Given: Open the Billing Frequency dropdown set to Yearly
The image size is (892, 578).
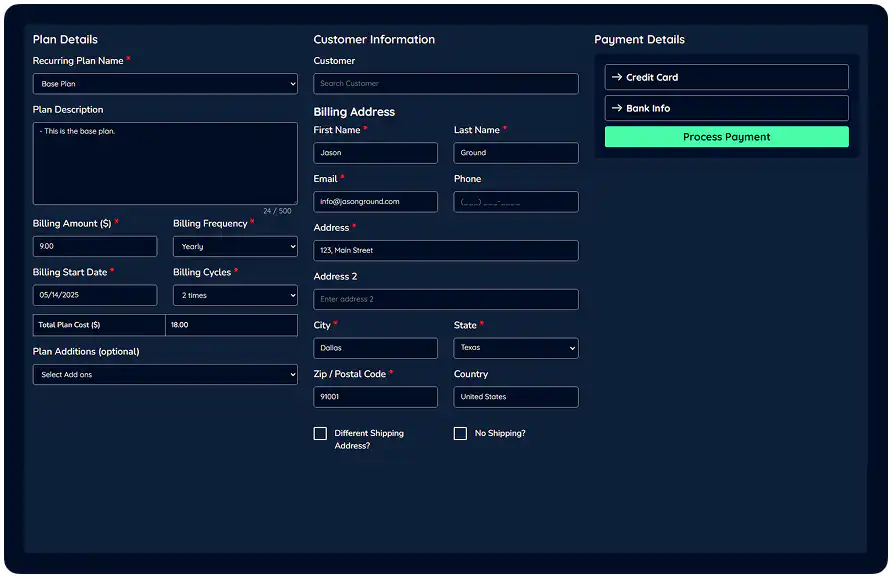Looking at the screenshot, I should pyautogui.click(x=235, y=246).
